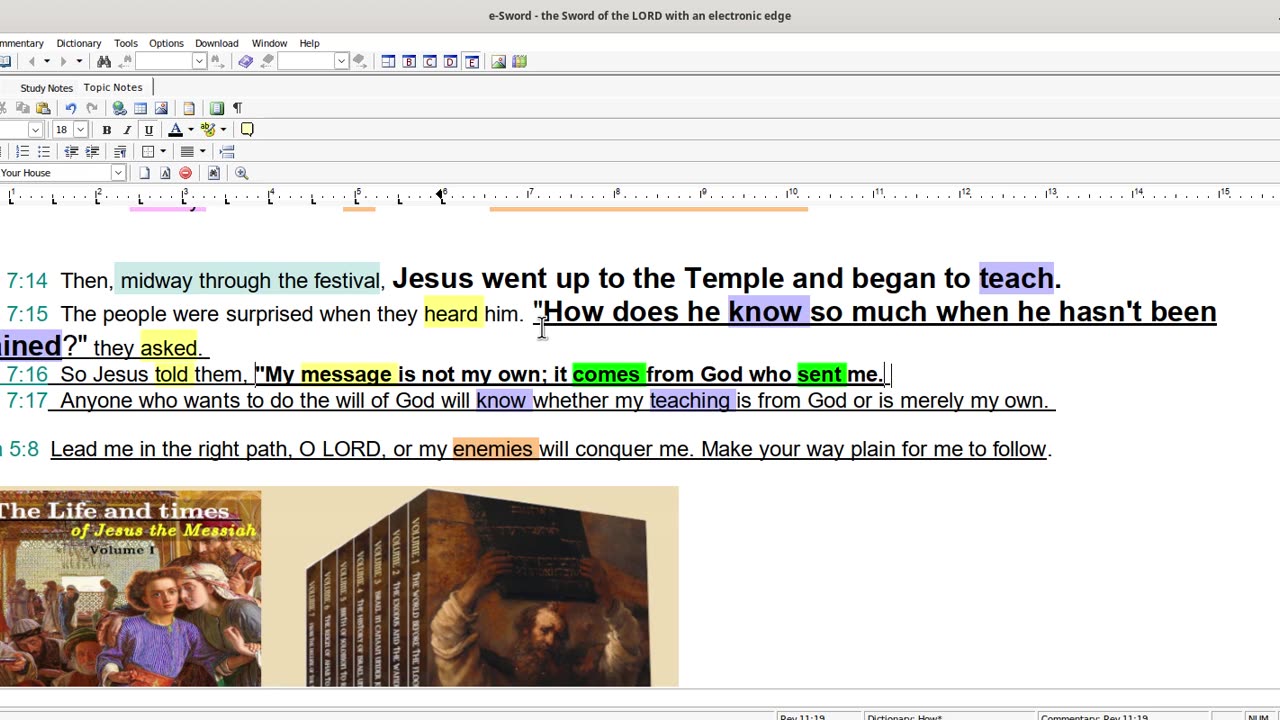The width and height of the screenshot is (1280, 720).
Task: Apply bulleted list formatting
Action: 43,152
